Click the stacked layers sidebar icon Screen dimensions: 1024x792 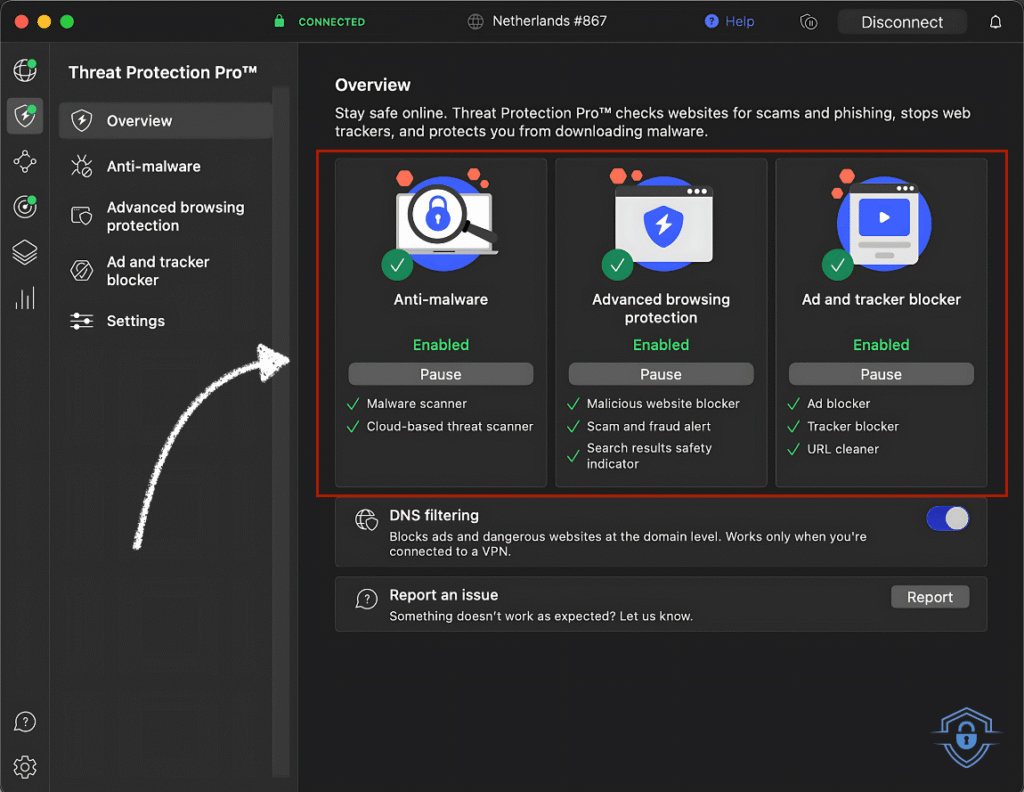25,253
